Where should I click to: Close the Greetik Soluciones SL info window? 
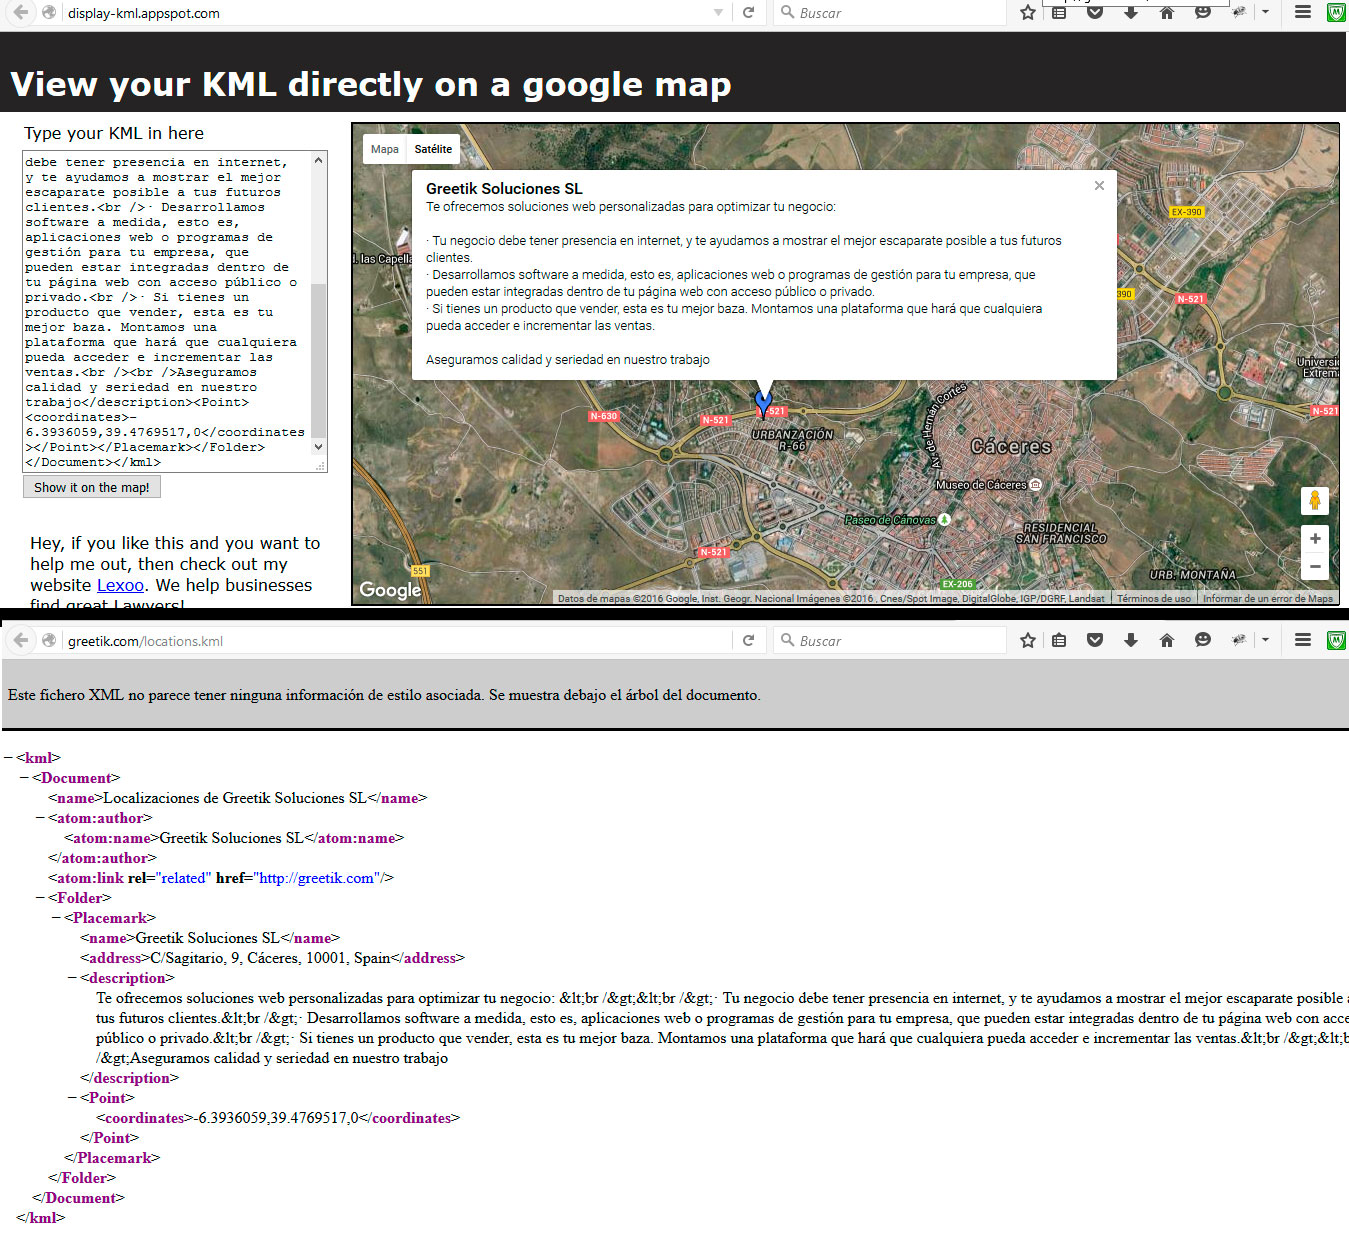tap(1099, 186)
